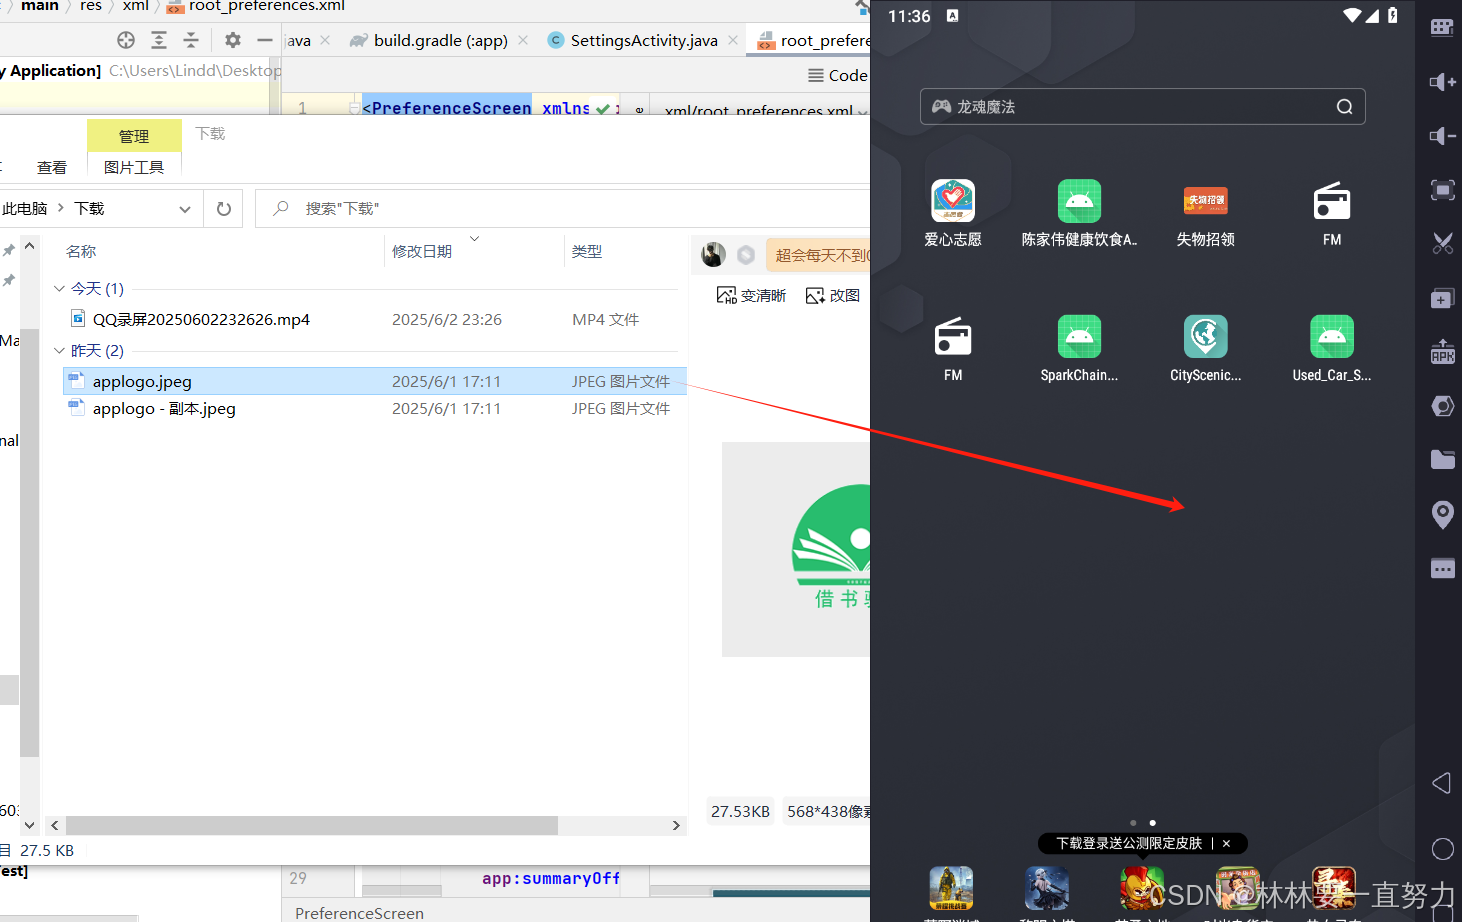Screen dimensions: 1462x922
Task: Open the xml/root_preferences.xml dropdown in the editor
Action: pyautogui.click(x=862, y=111)
